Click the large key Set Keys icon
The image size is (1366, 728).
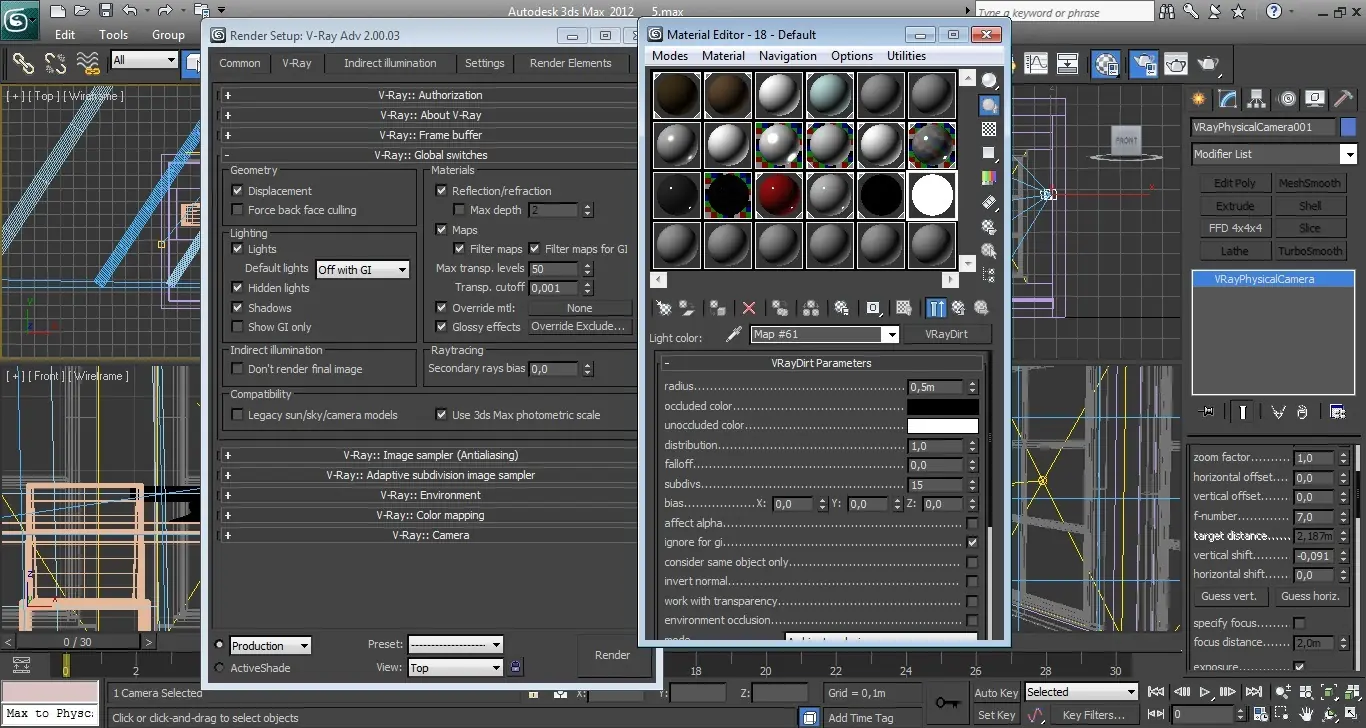click(x=946, y=703)
